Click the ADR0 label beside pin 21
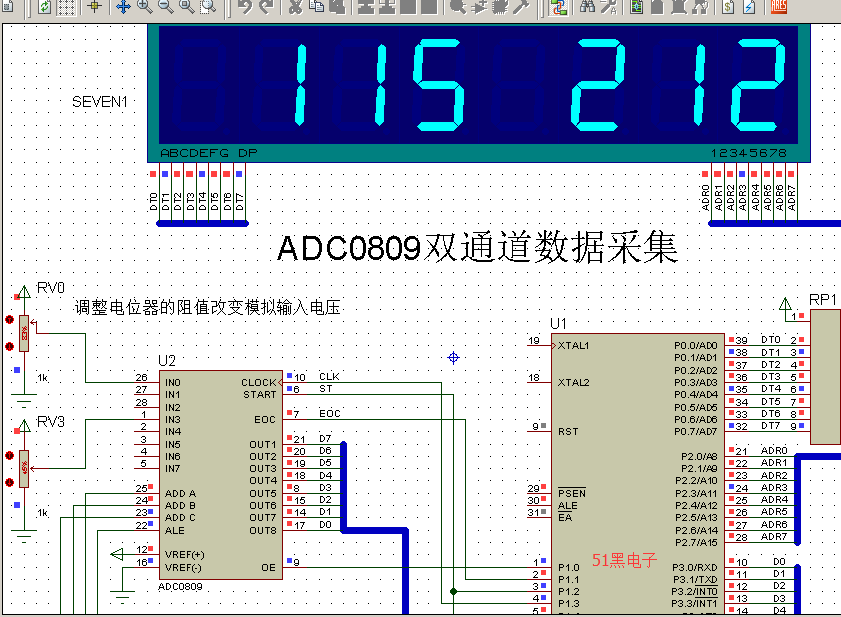The width and height of the screenshot is (841, 617). (x=774, y=451)
